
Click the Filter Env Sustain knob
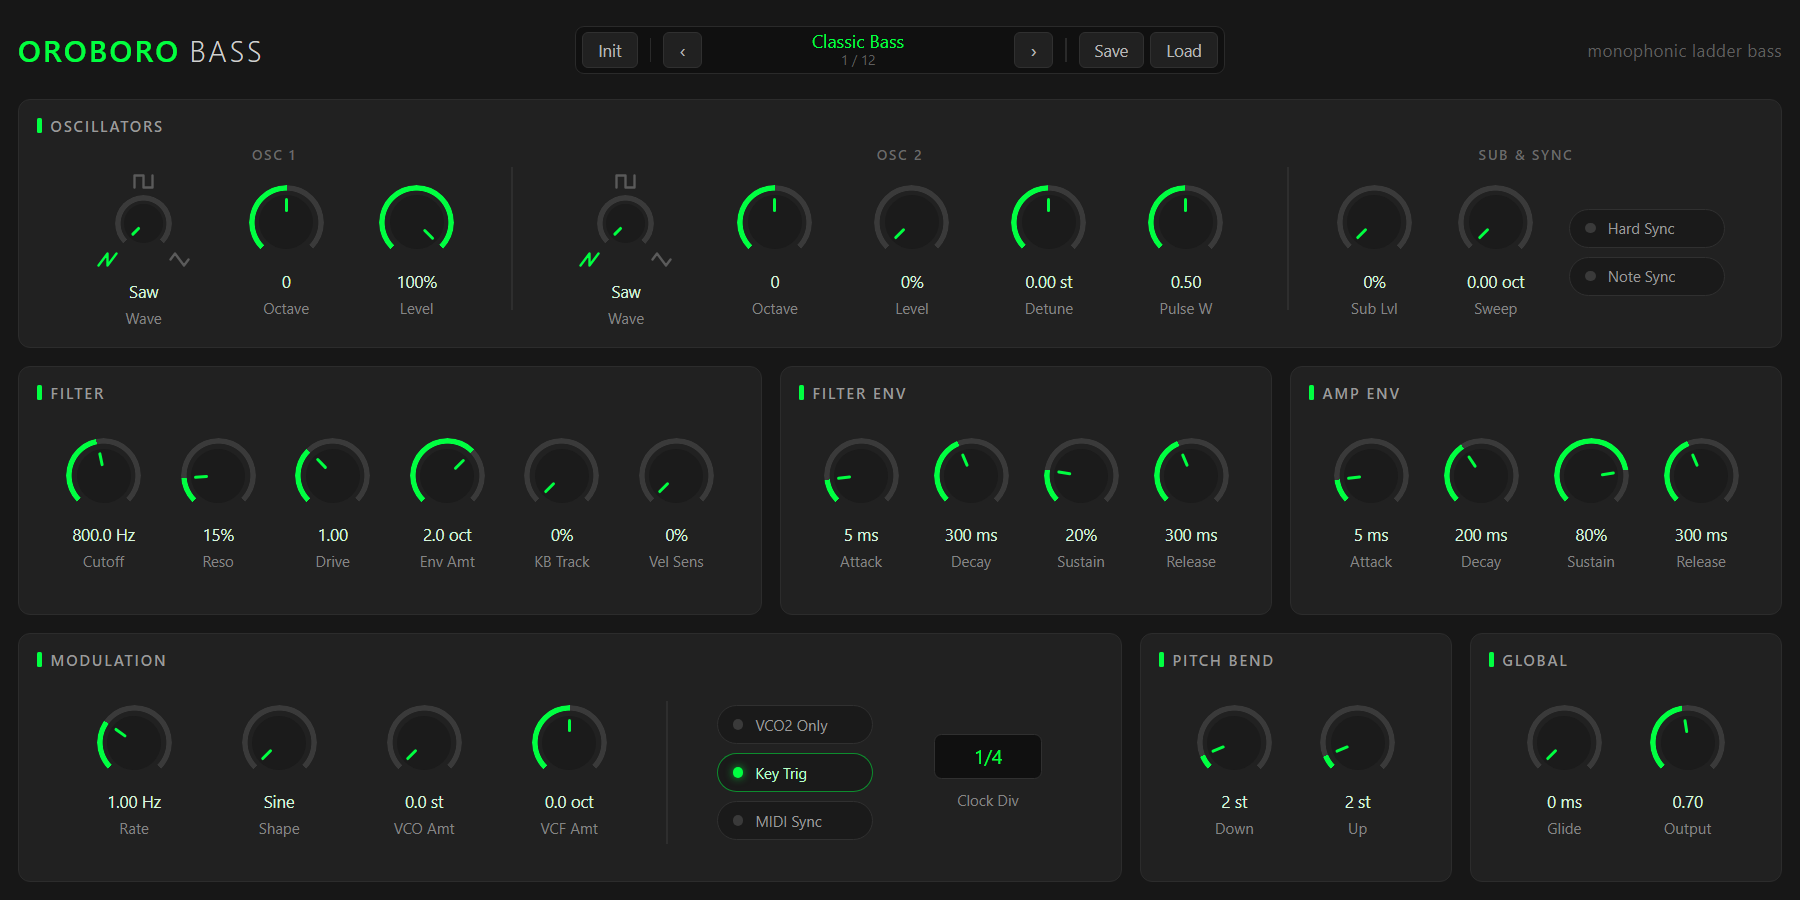[1081, 475]
